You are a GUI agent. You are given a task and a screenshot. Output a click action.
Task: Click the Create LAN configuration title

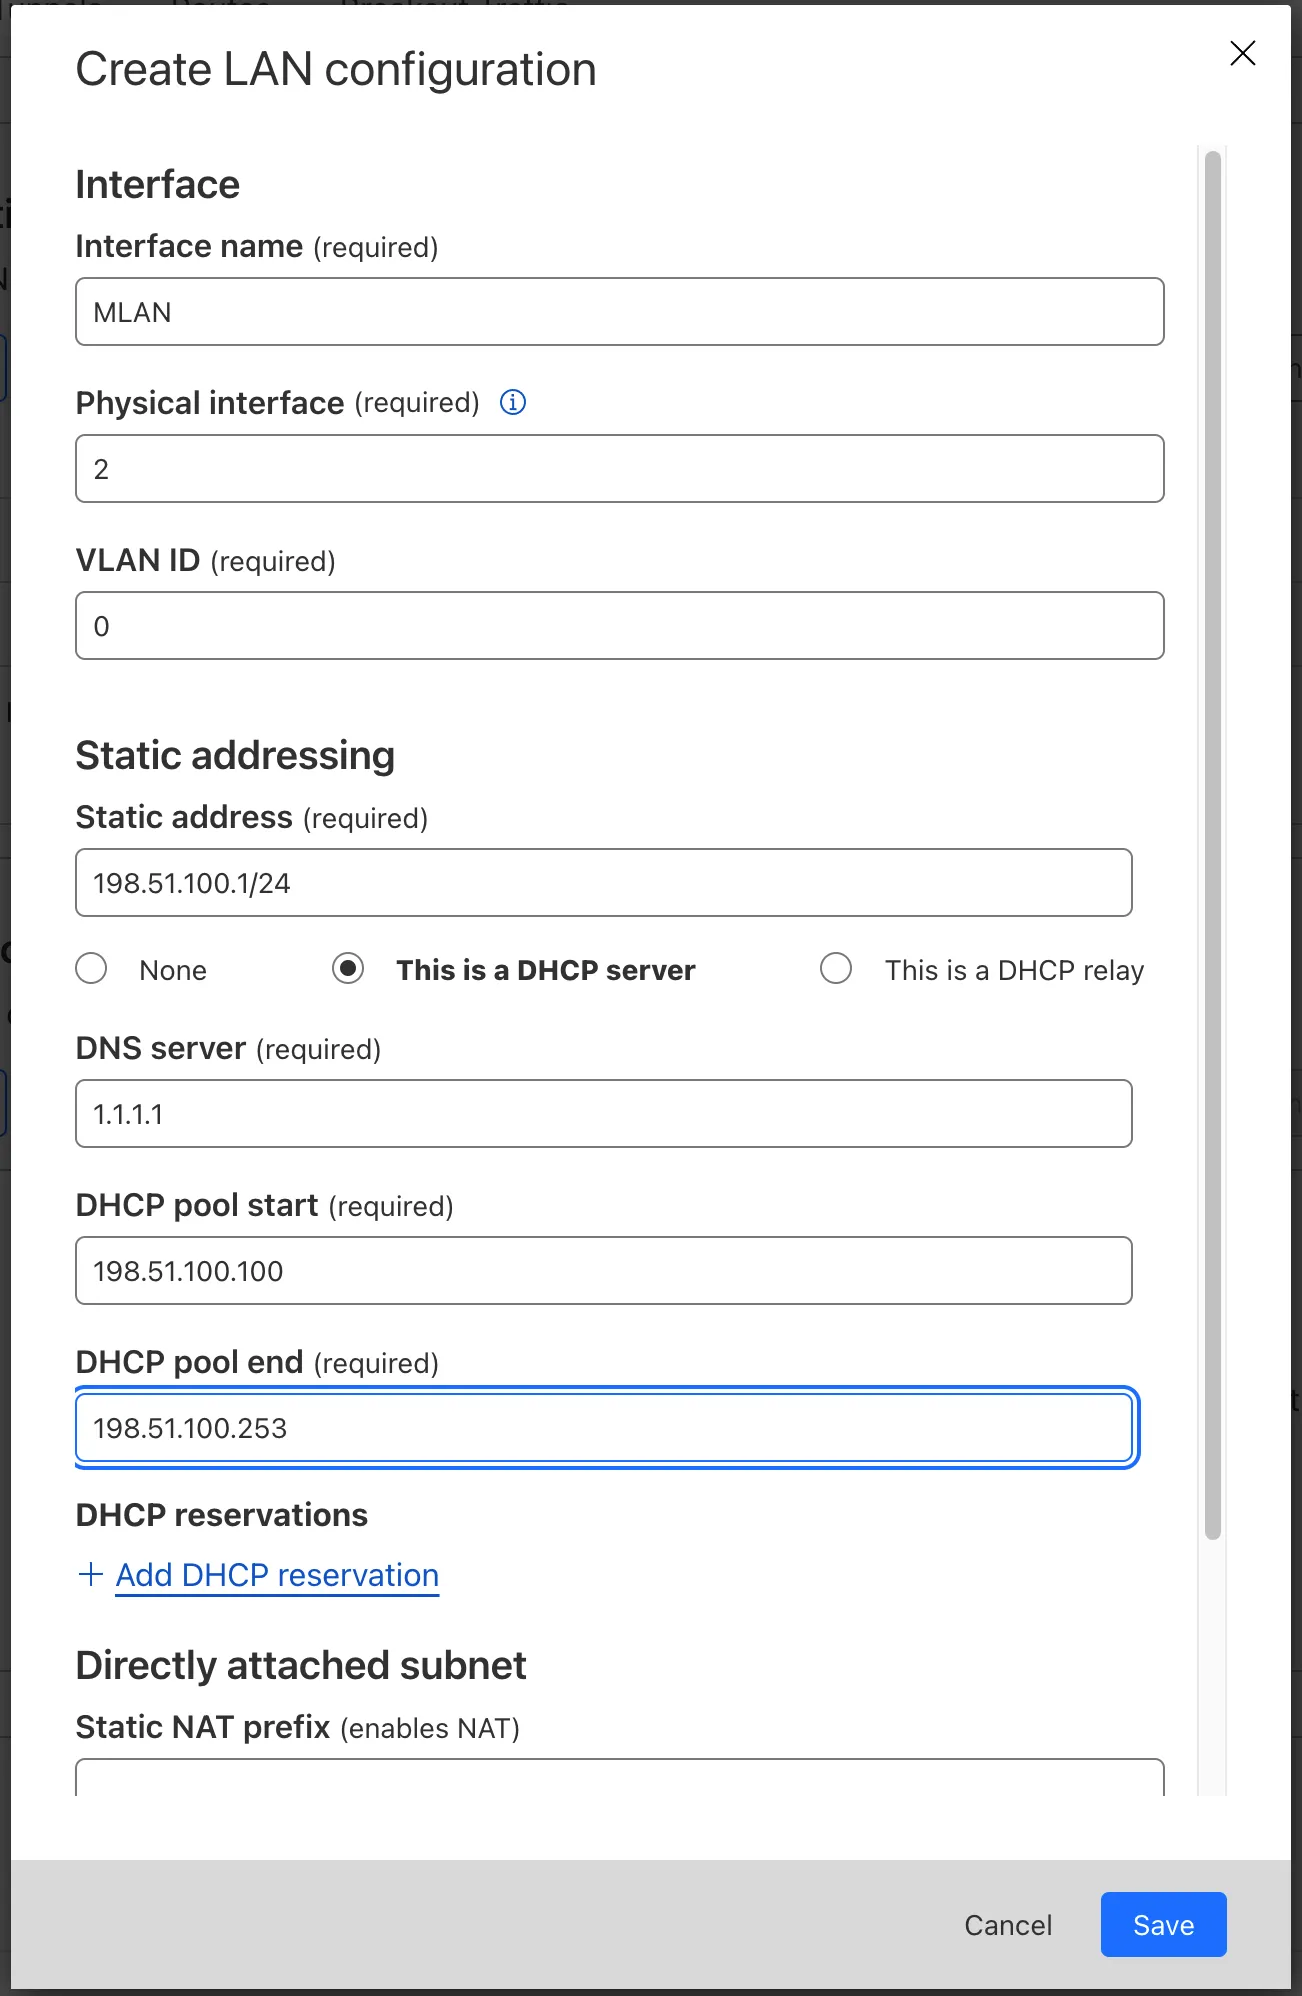point(336,68)
